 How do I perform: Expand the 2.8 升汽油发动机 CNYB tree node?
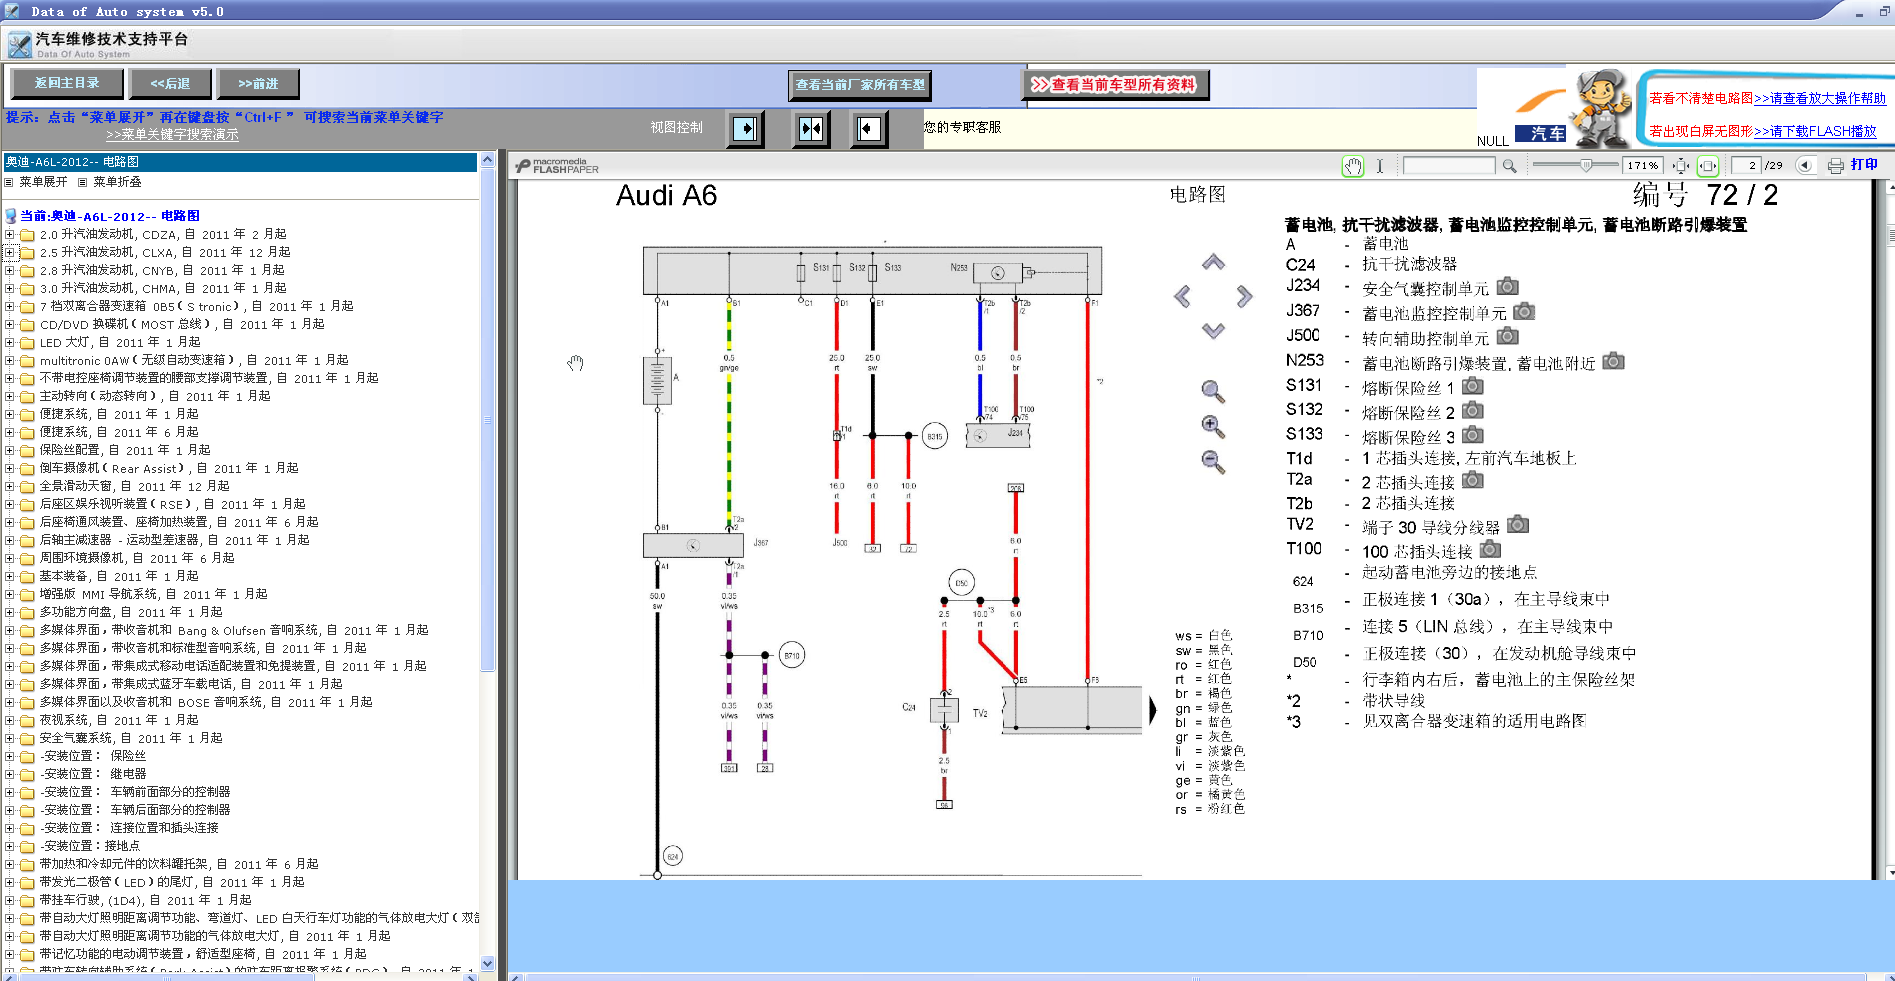click(10, 271)
